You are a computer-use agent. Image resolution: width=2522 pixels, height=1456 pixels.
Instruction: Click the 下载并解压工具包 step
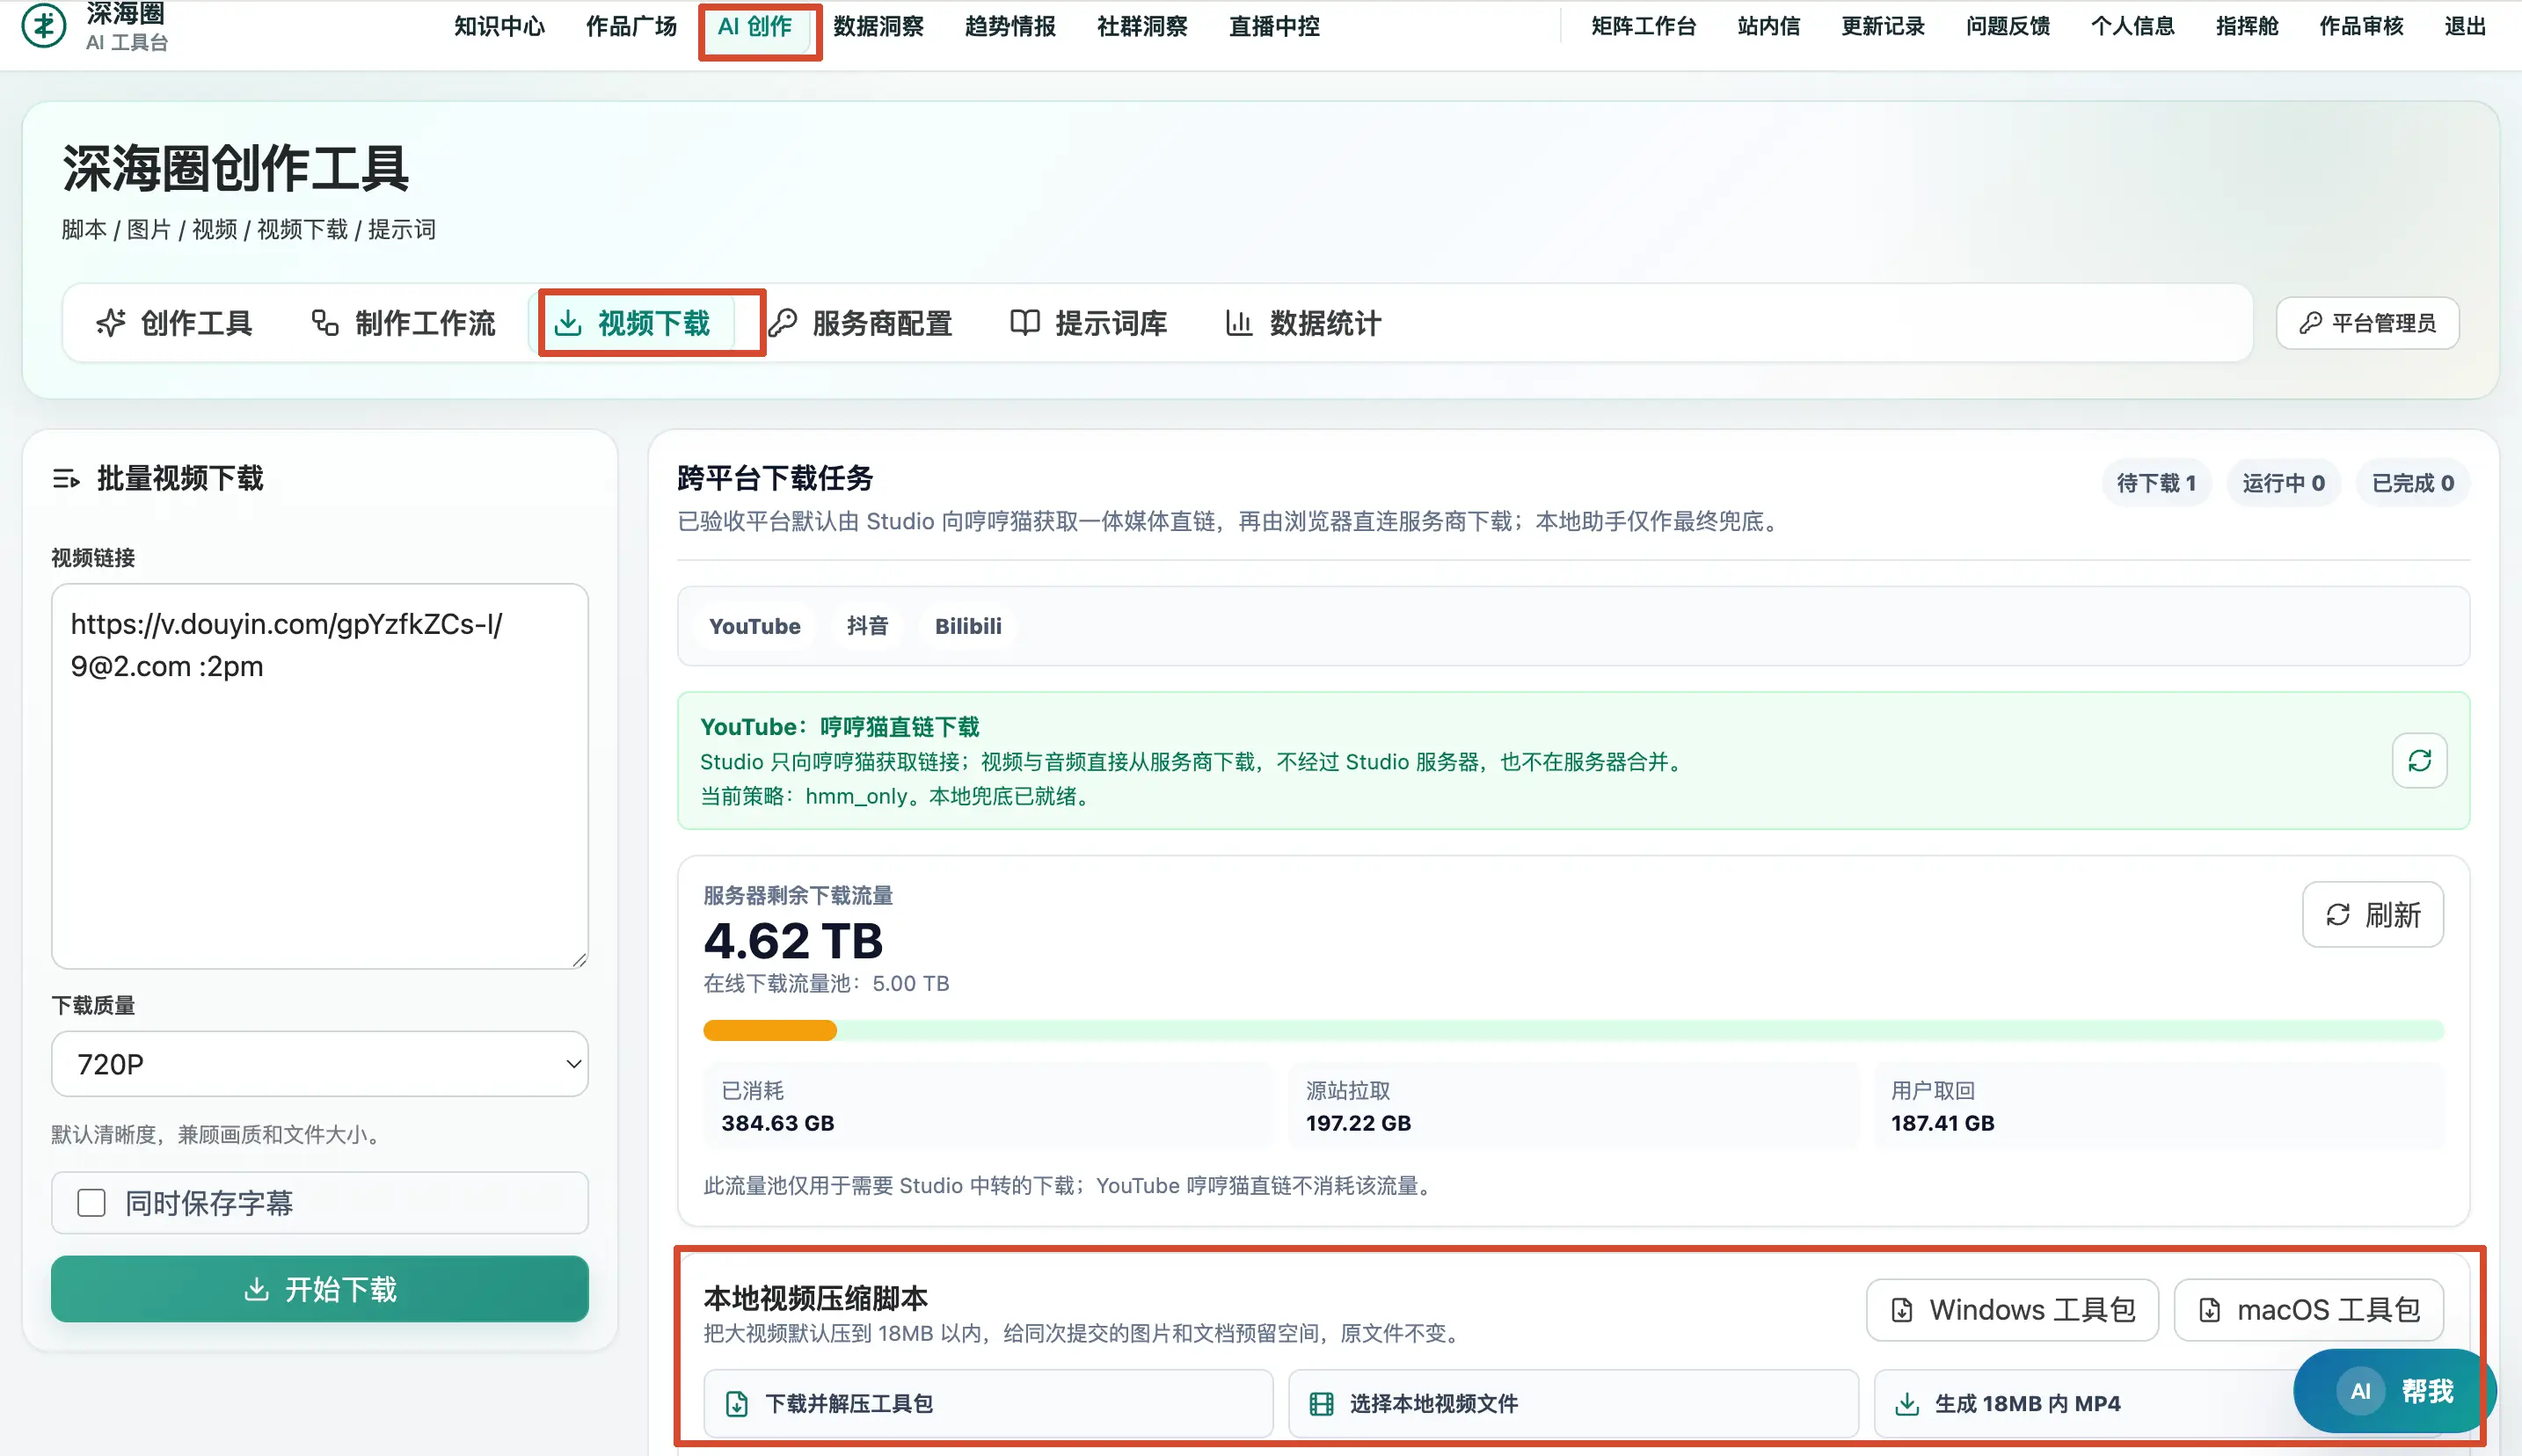tap(988, 1404)
